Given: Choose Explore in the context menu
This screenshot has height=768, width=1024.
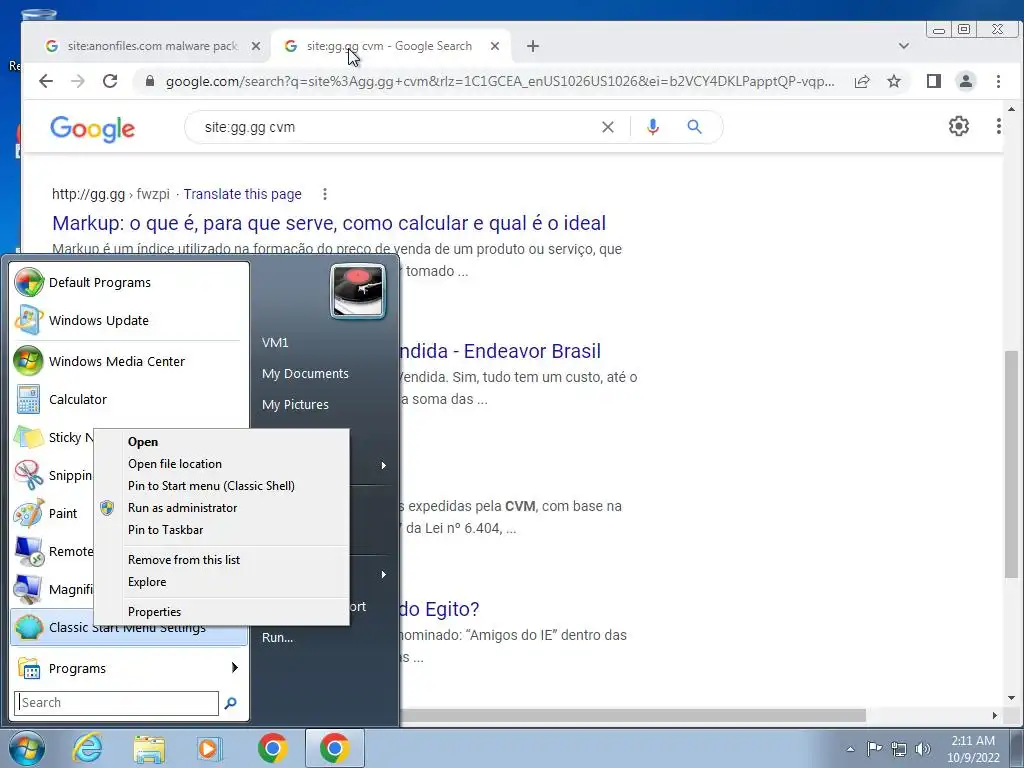Looking at the screenshot, I should [147, 582].
